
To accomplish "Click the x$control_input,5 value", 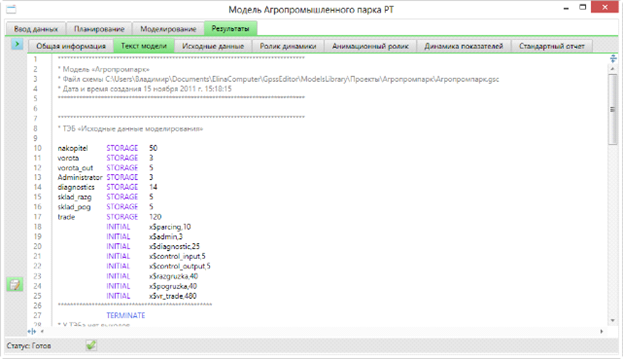I will point(177,257).
